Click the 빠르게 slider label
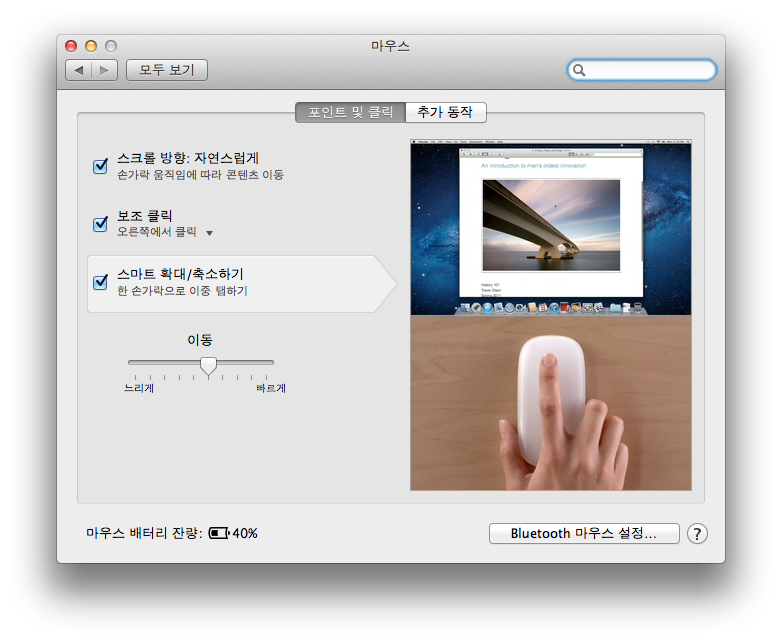This screenshot has height=642, width=782. pos(271,388)
